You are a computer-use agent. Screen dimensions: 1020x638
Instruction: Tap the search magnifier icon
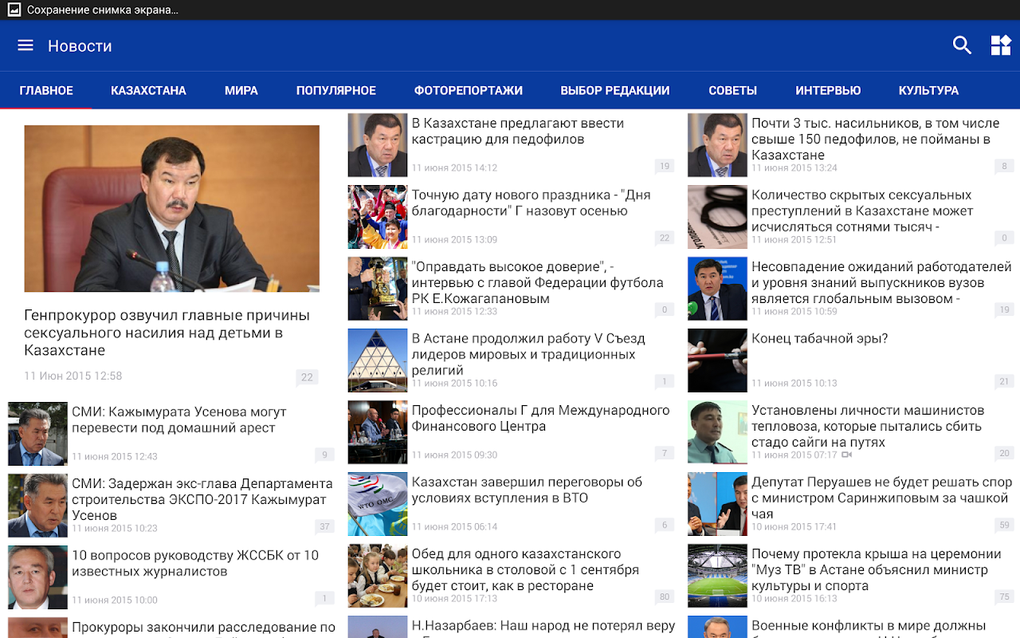tap(961, 46)
